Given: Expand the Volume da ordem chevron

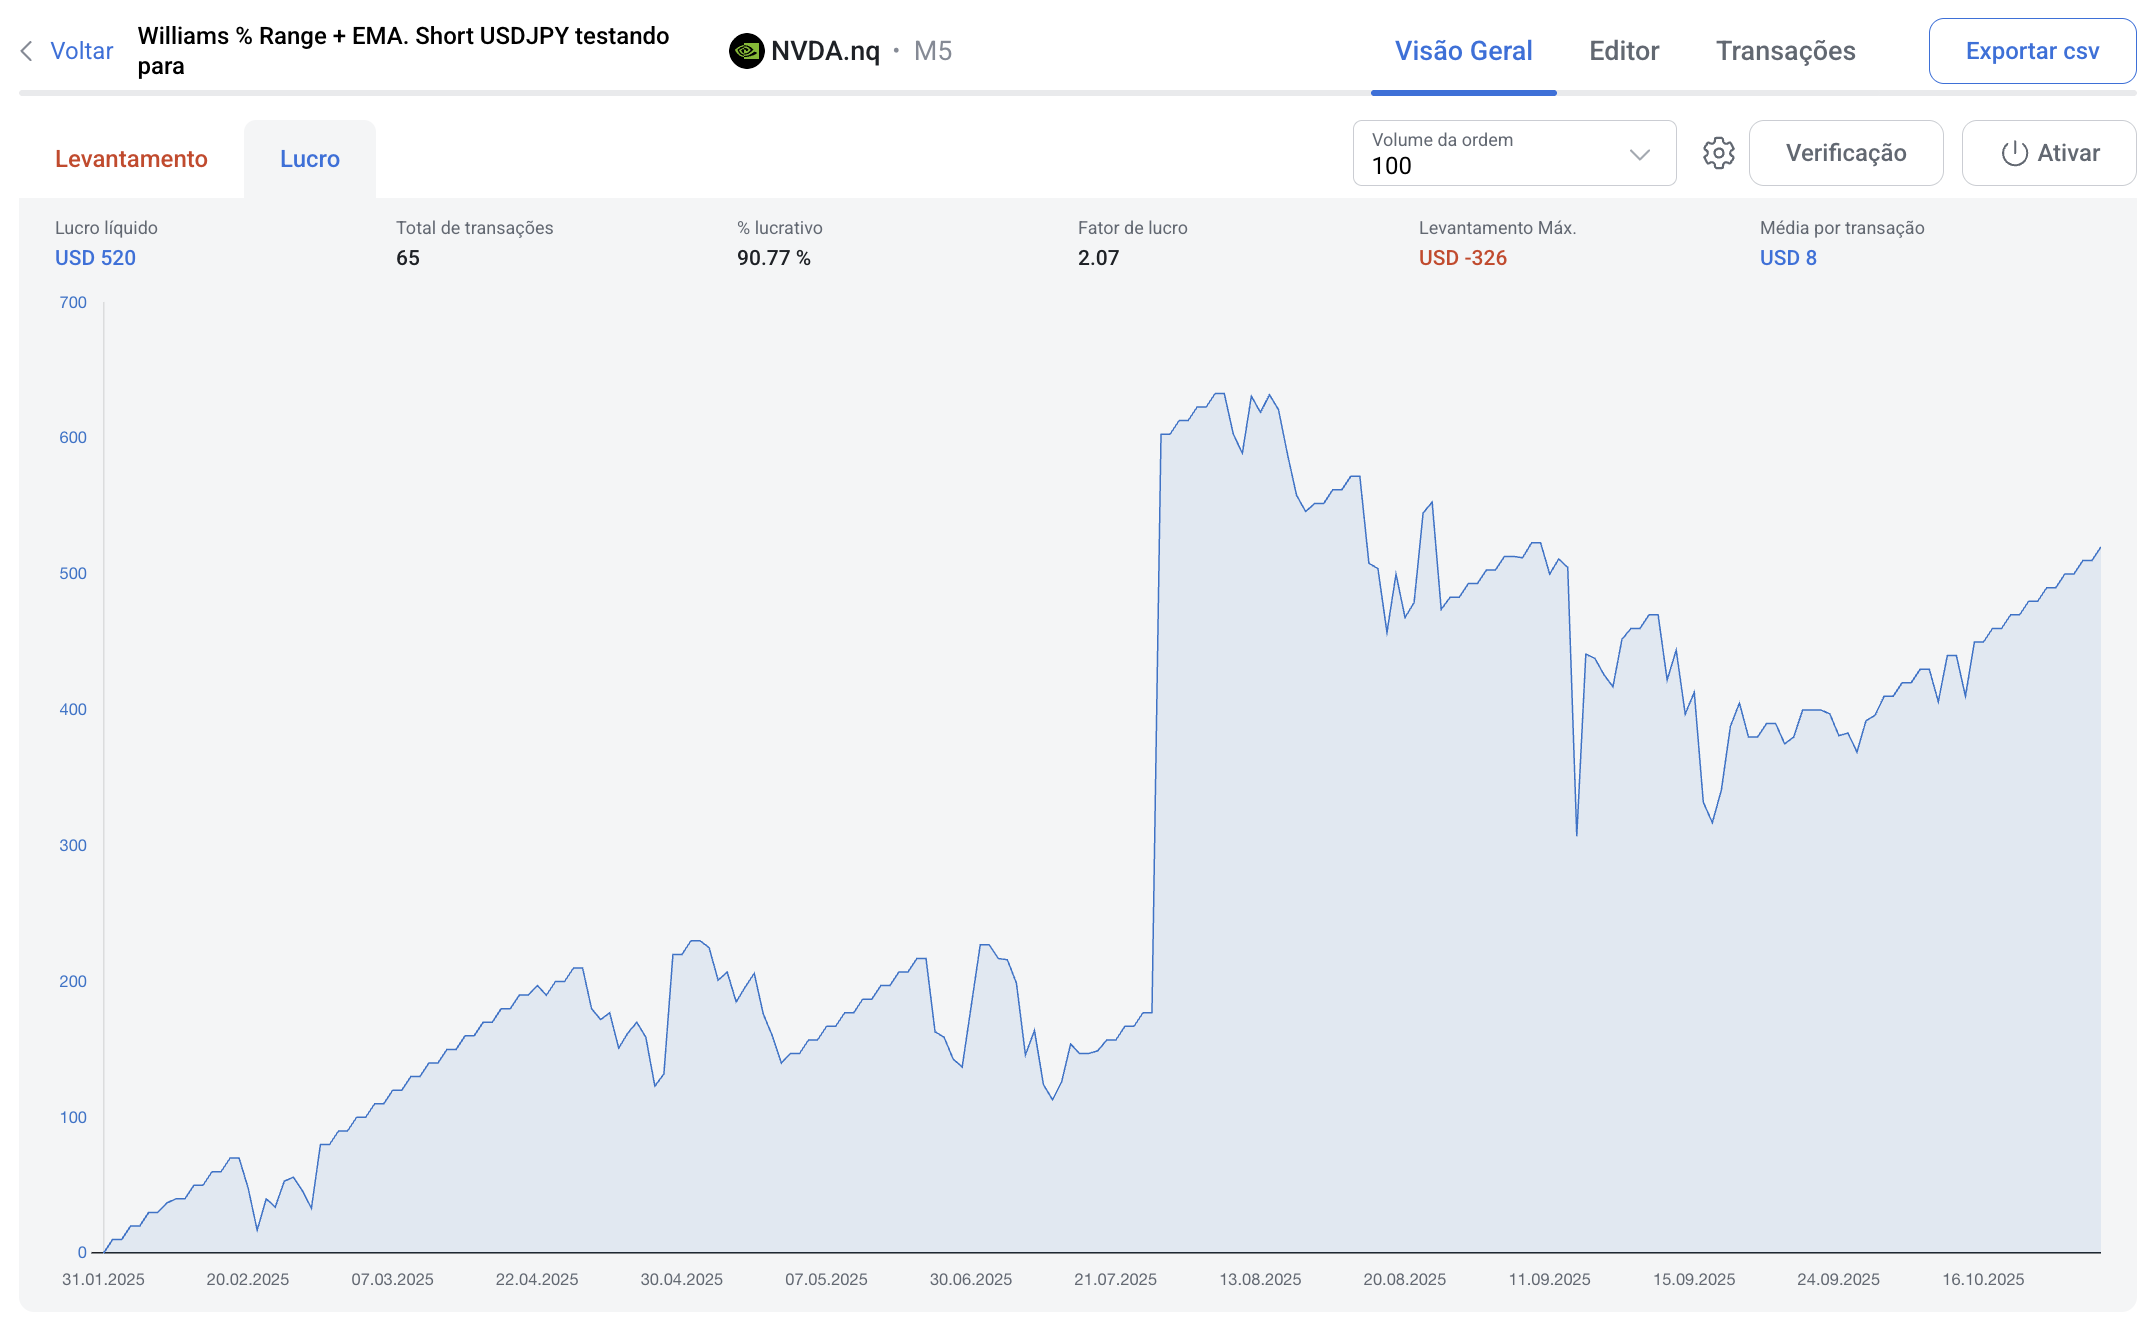Looking at the screenshot, I should pos(1639,154).
